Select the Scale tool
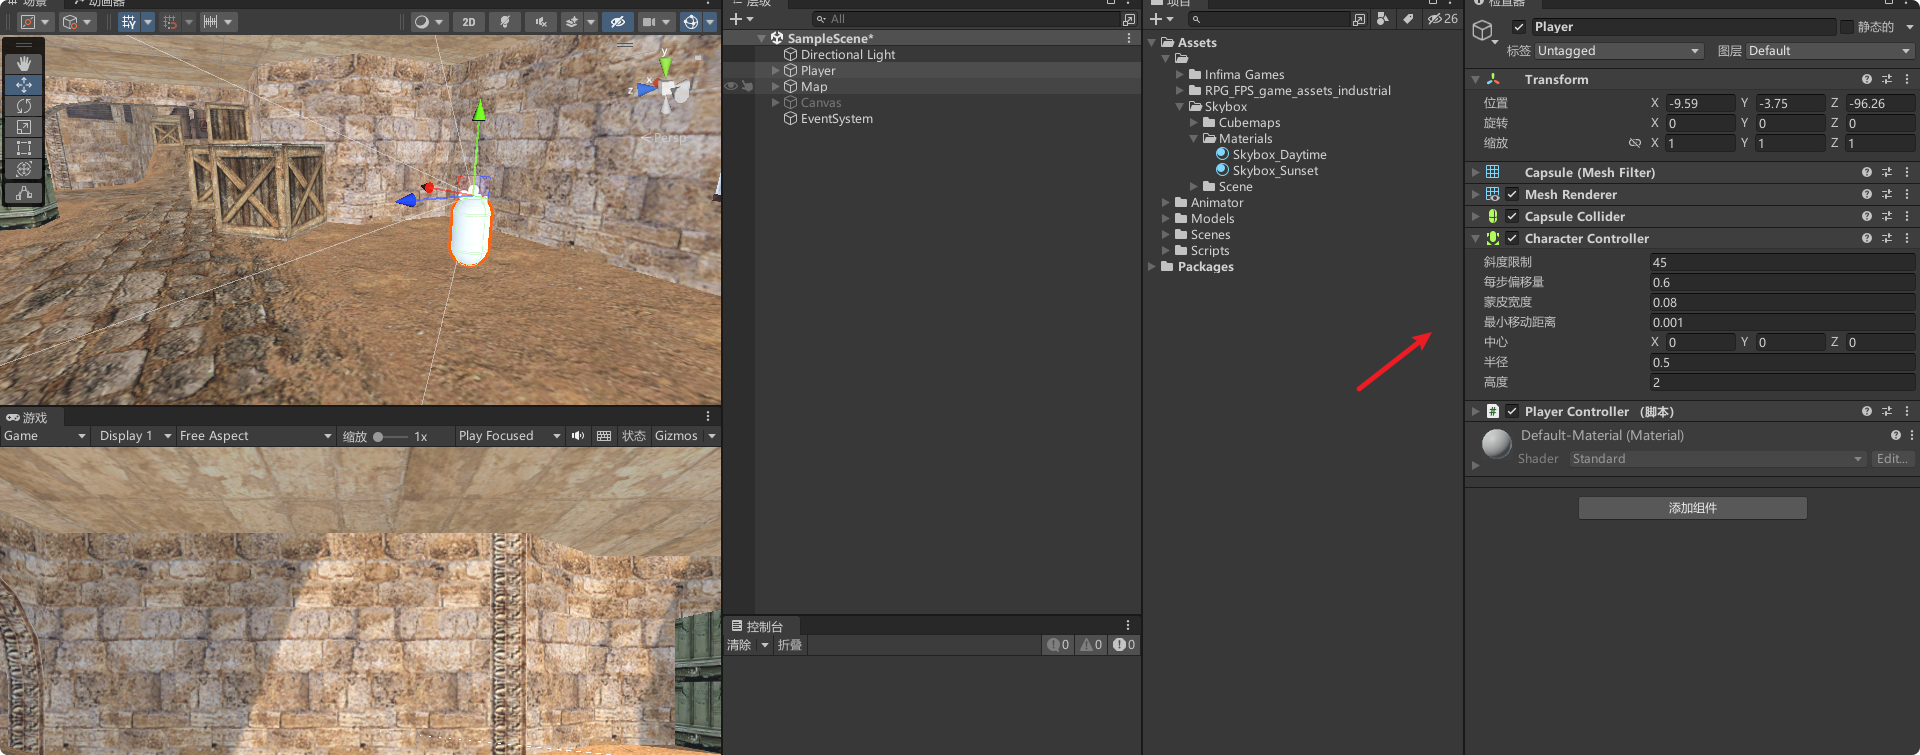 click(x=24, y=127)
